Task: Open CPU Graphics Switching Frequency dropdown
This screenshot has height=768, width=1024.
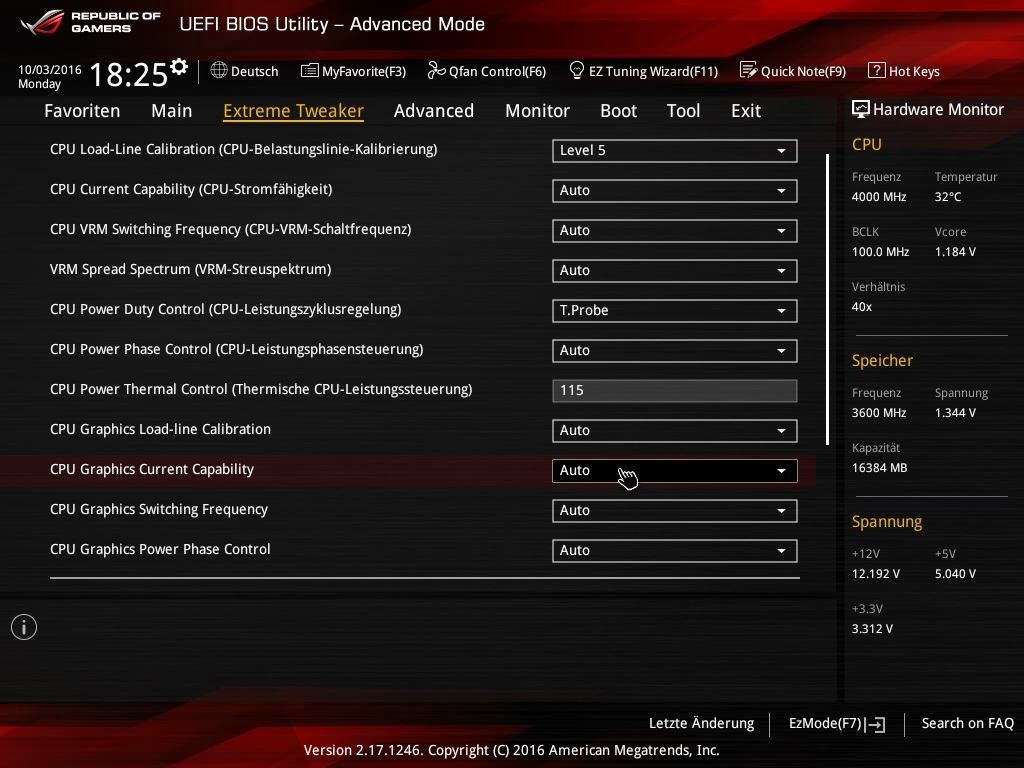Action: pos(675,511)
